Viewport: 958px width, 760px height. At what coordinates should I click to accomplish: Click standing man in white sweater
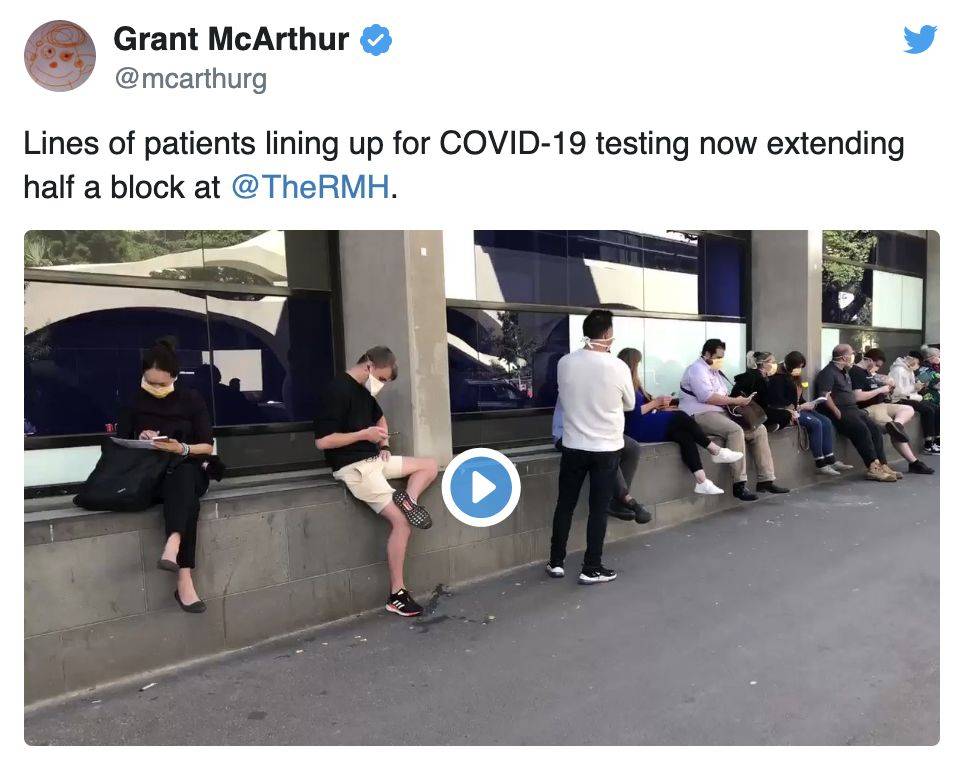tap(590, 446)
